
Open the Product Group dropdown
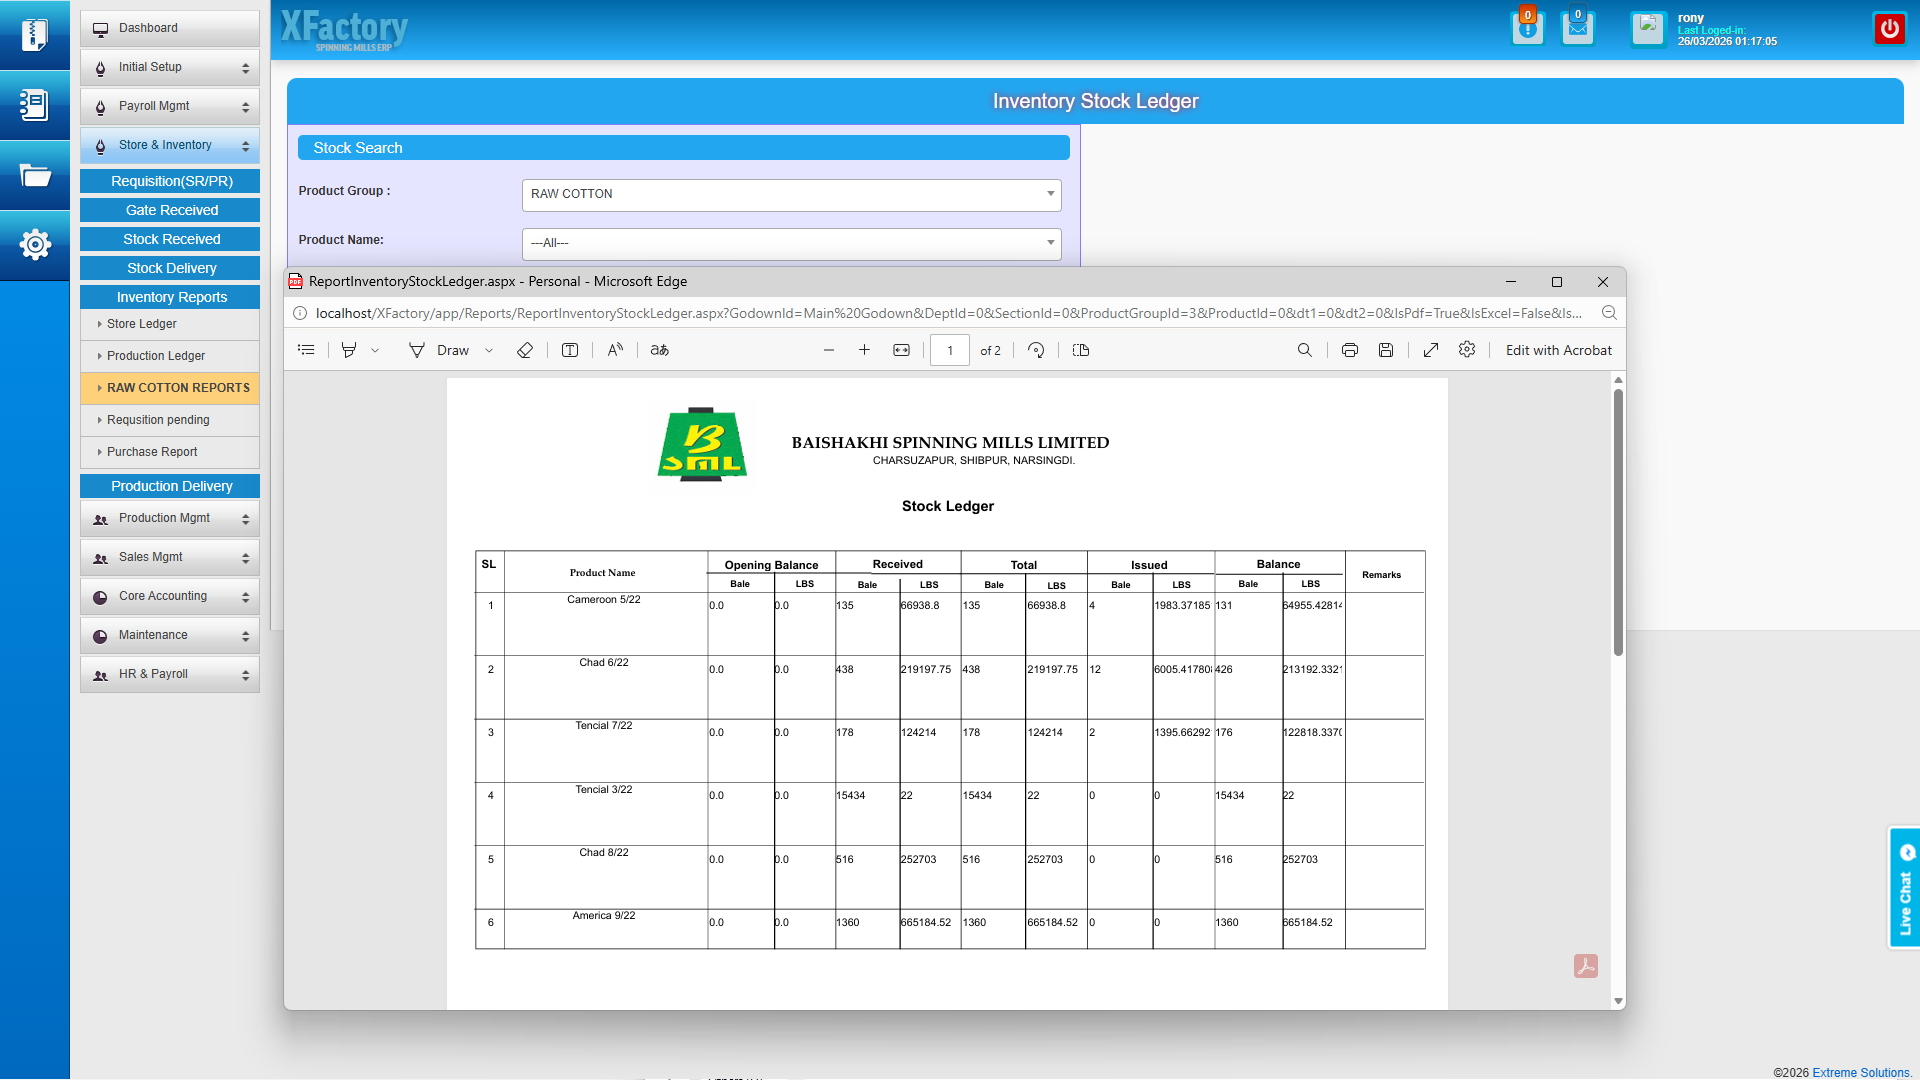791,194
